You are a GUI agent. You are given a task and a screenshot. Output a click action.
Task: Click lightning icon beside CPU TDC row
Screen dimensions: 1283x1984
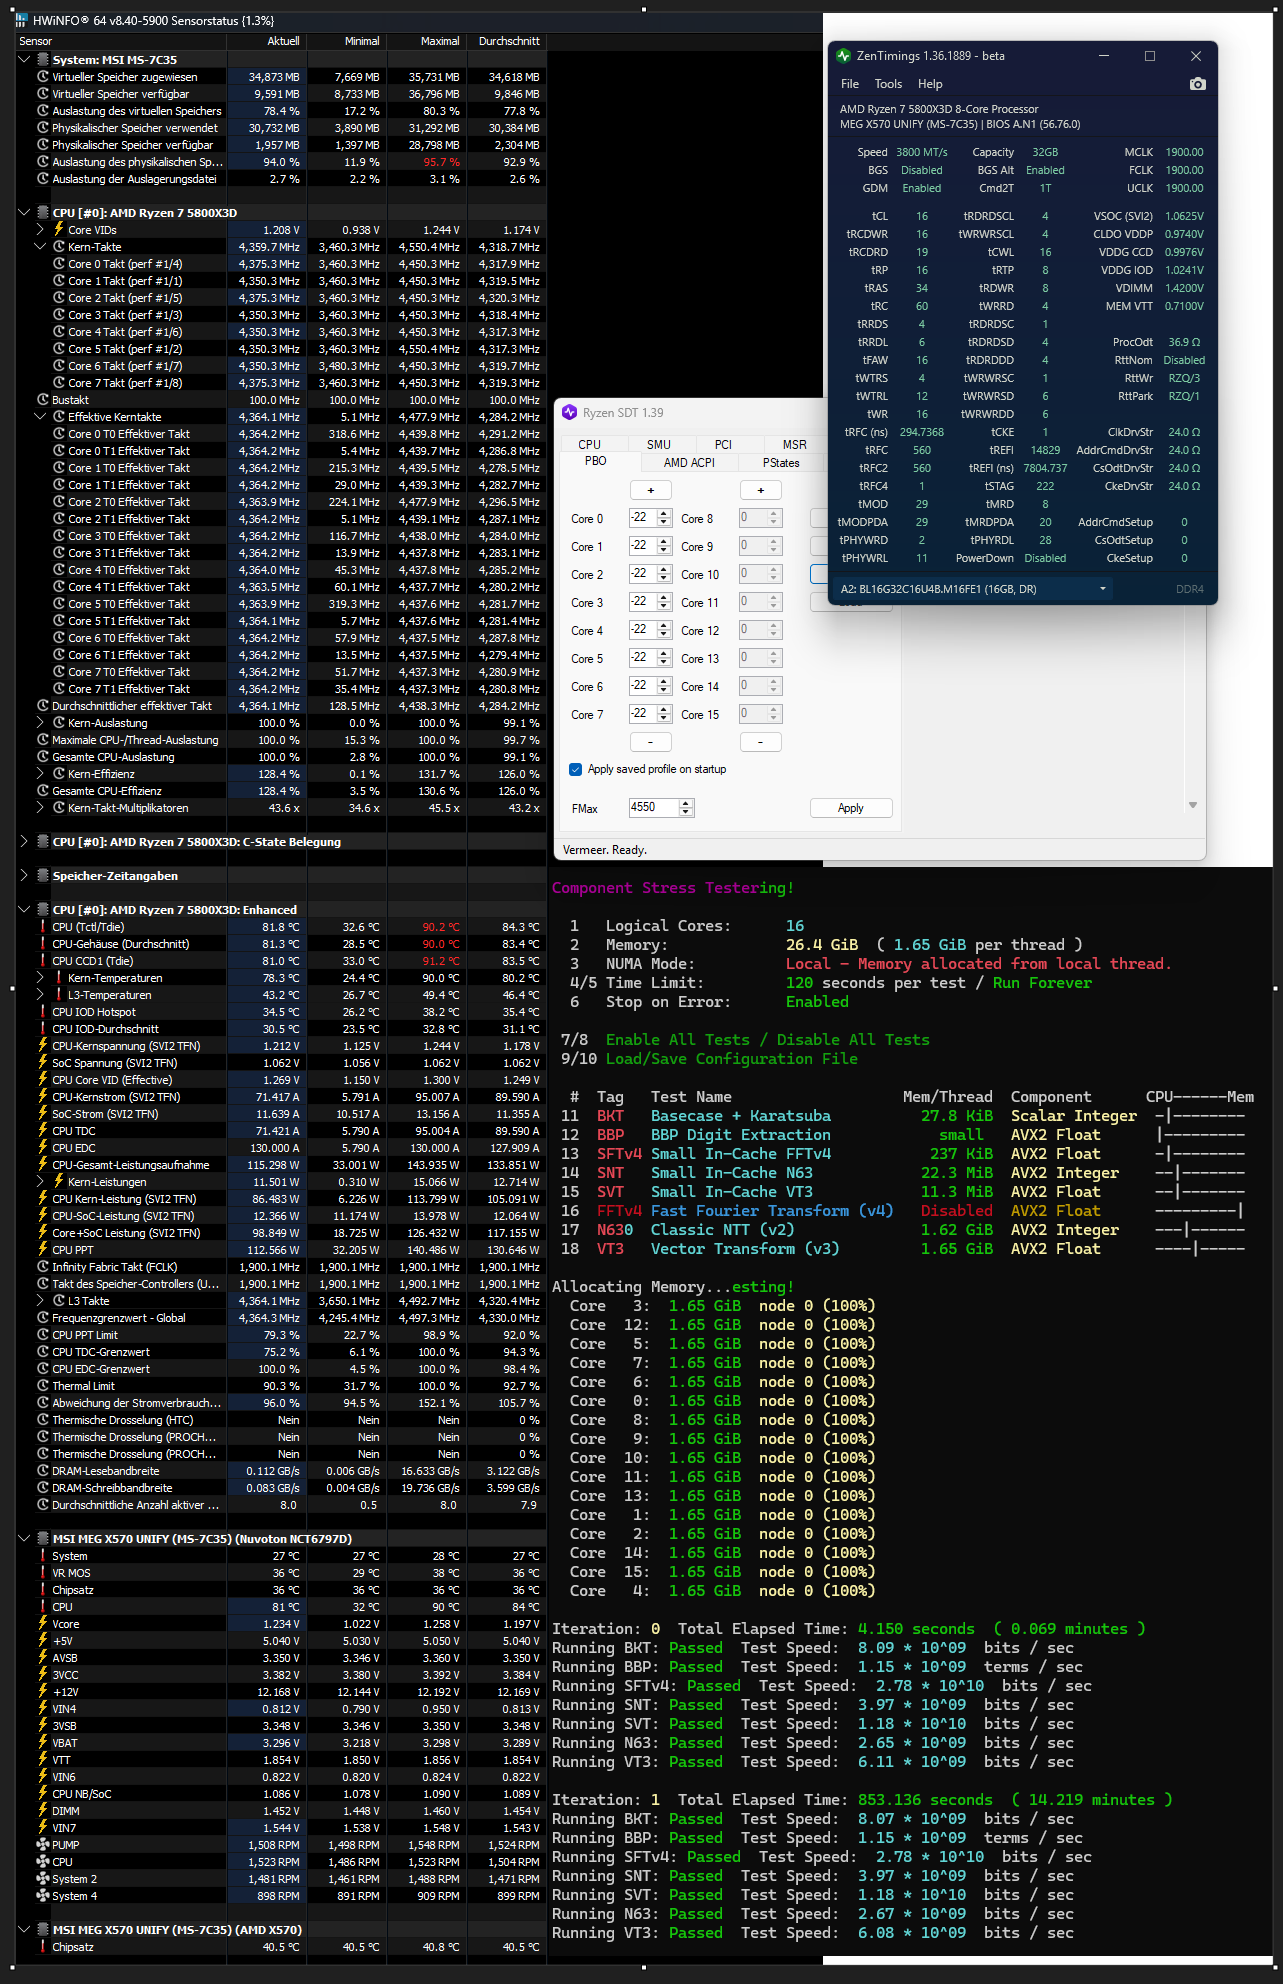(x=43, y=1131)
